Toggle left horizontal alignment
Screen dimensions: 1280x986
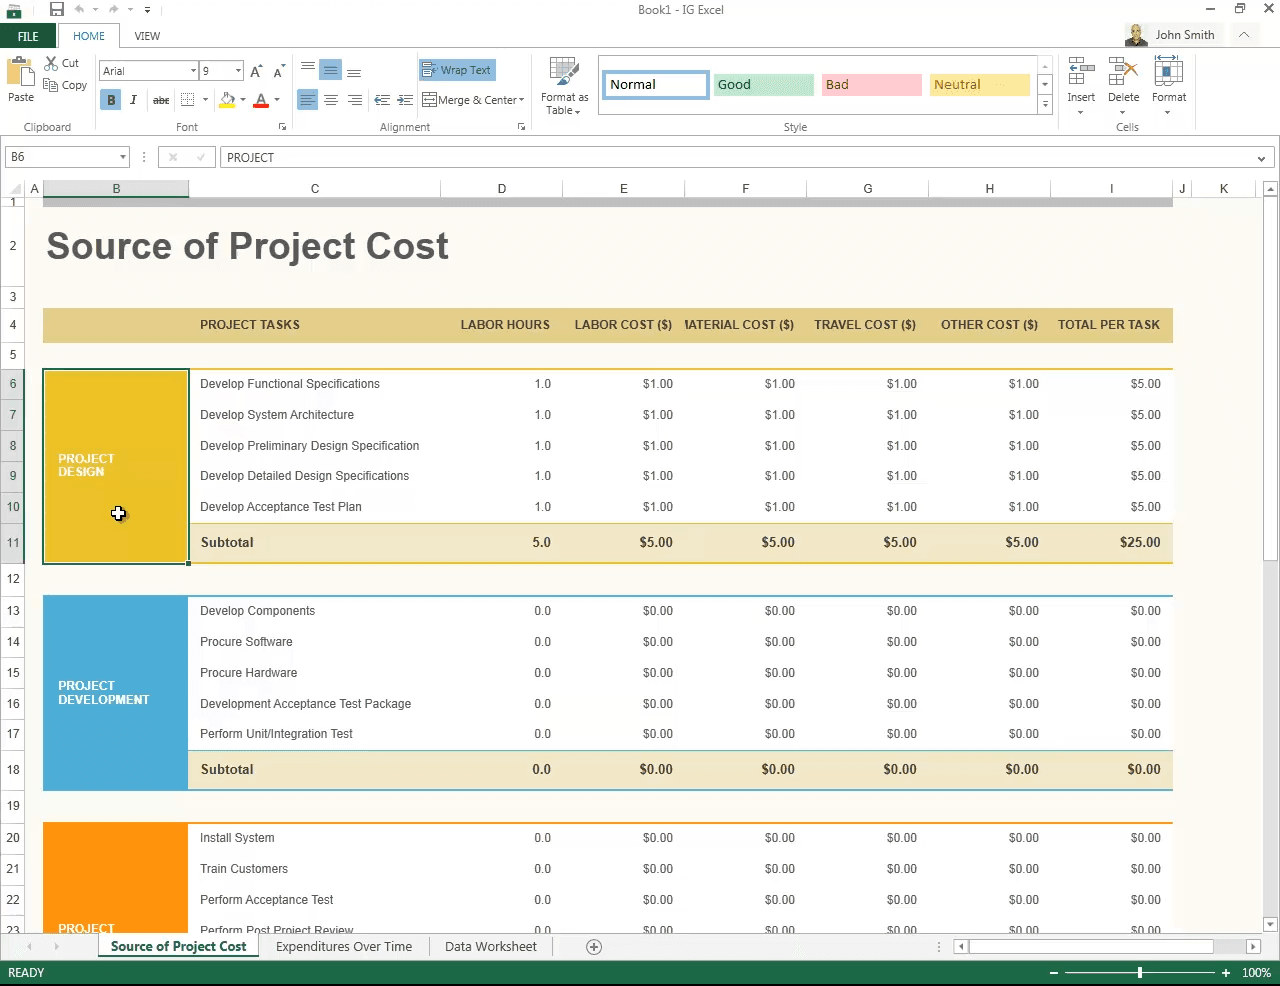(307, 100)
